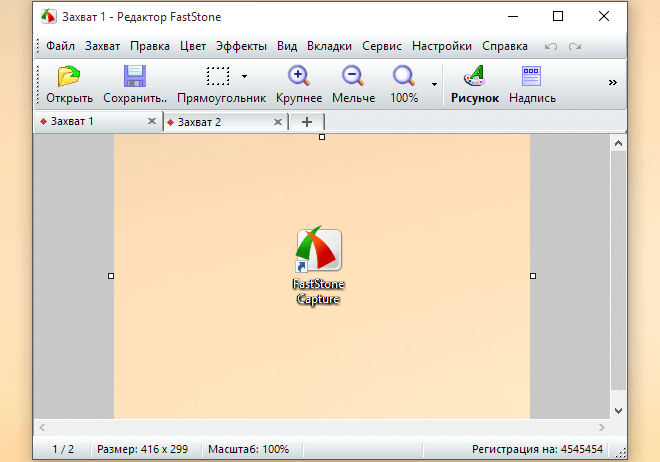Click the FastStone logo in title bar

[x=48, y=16]
